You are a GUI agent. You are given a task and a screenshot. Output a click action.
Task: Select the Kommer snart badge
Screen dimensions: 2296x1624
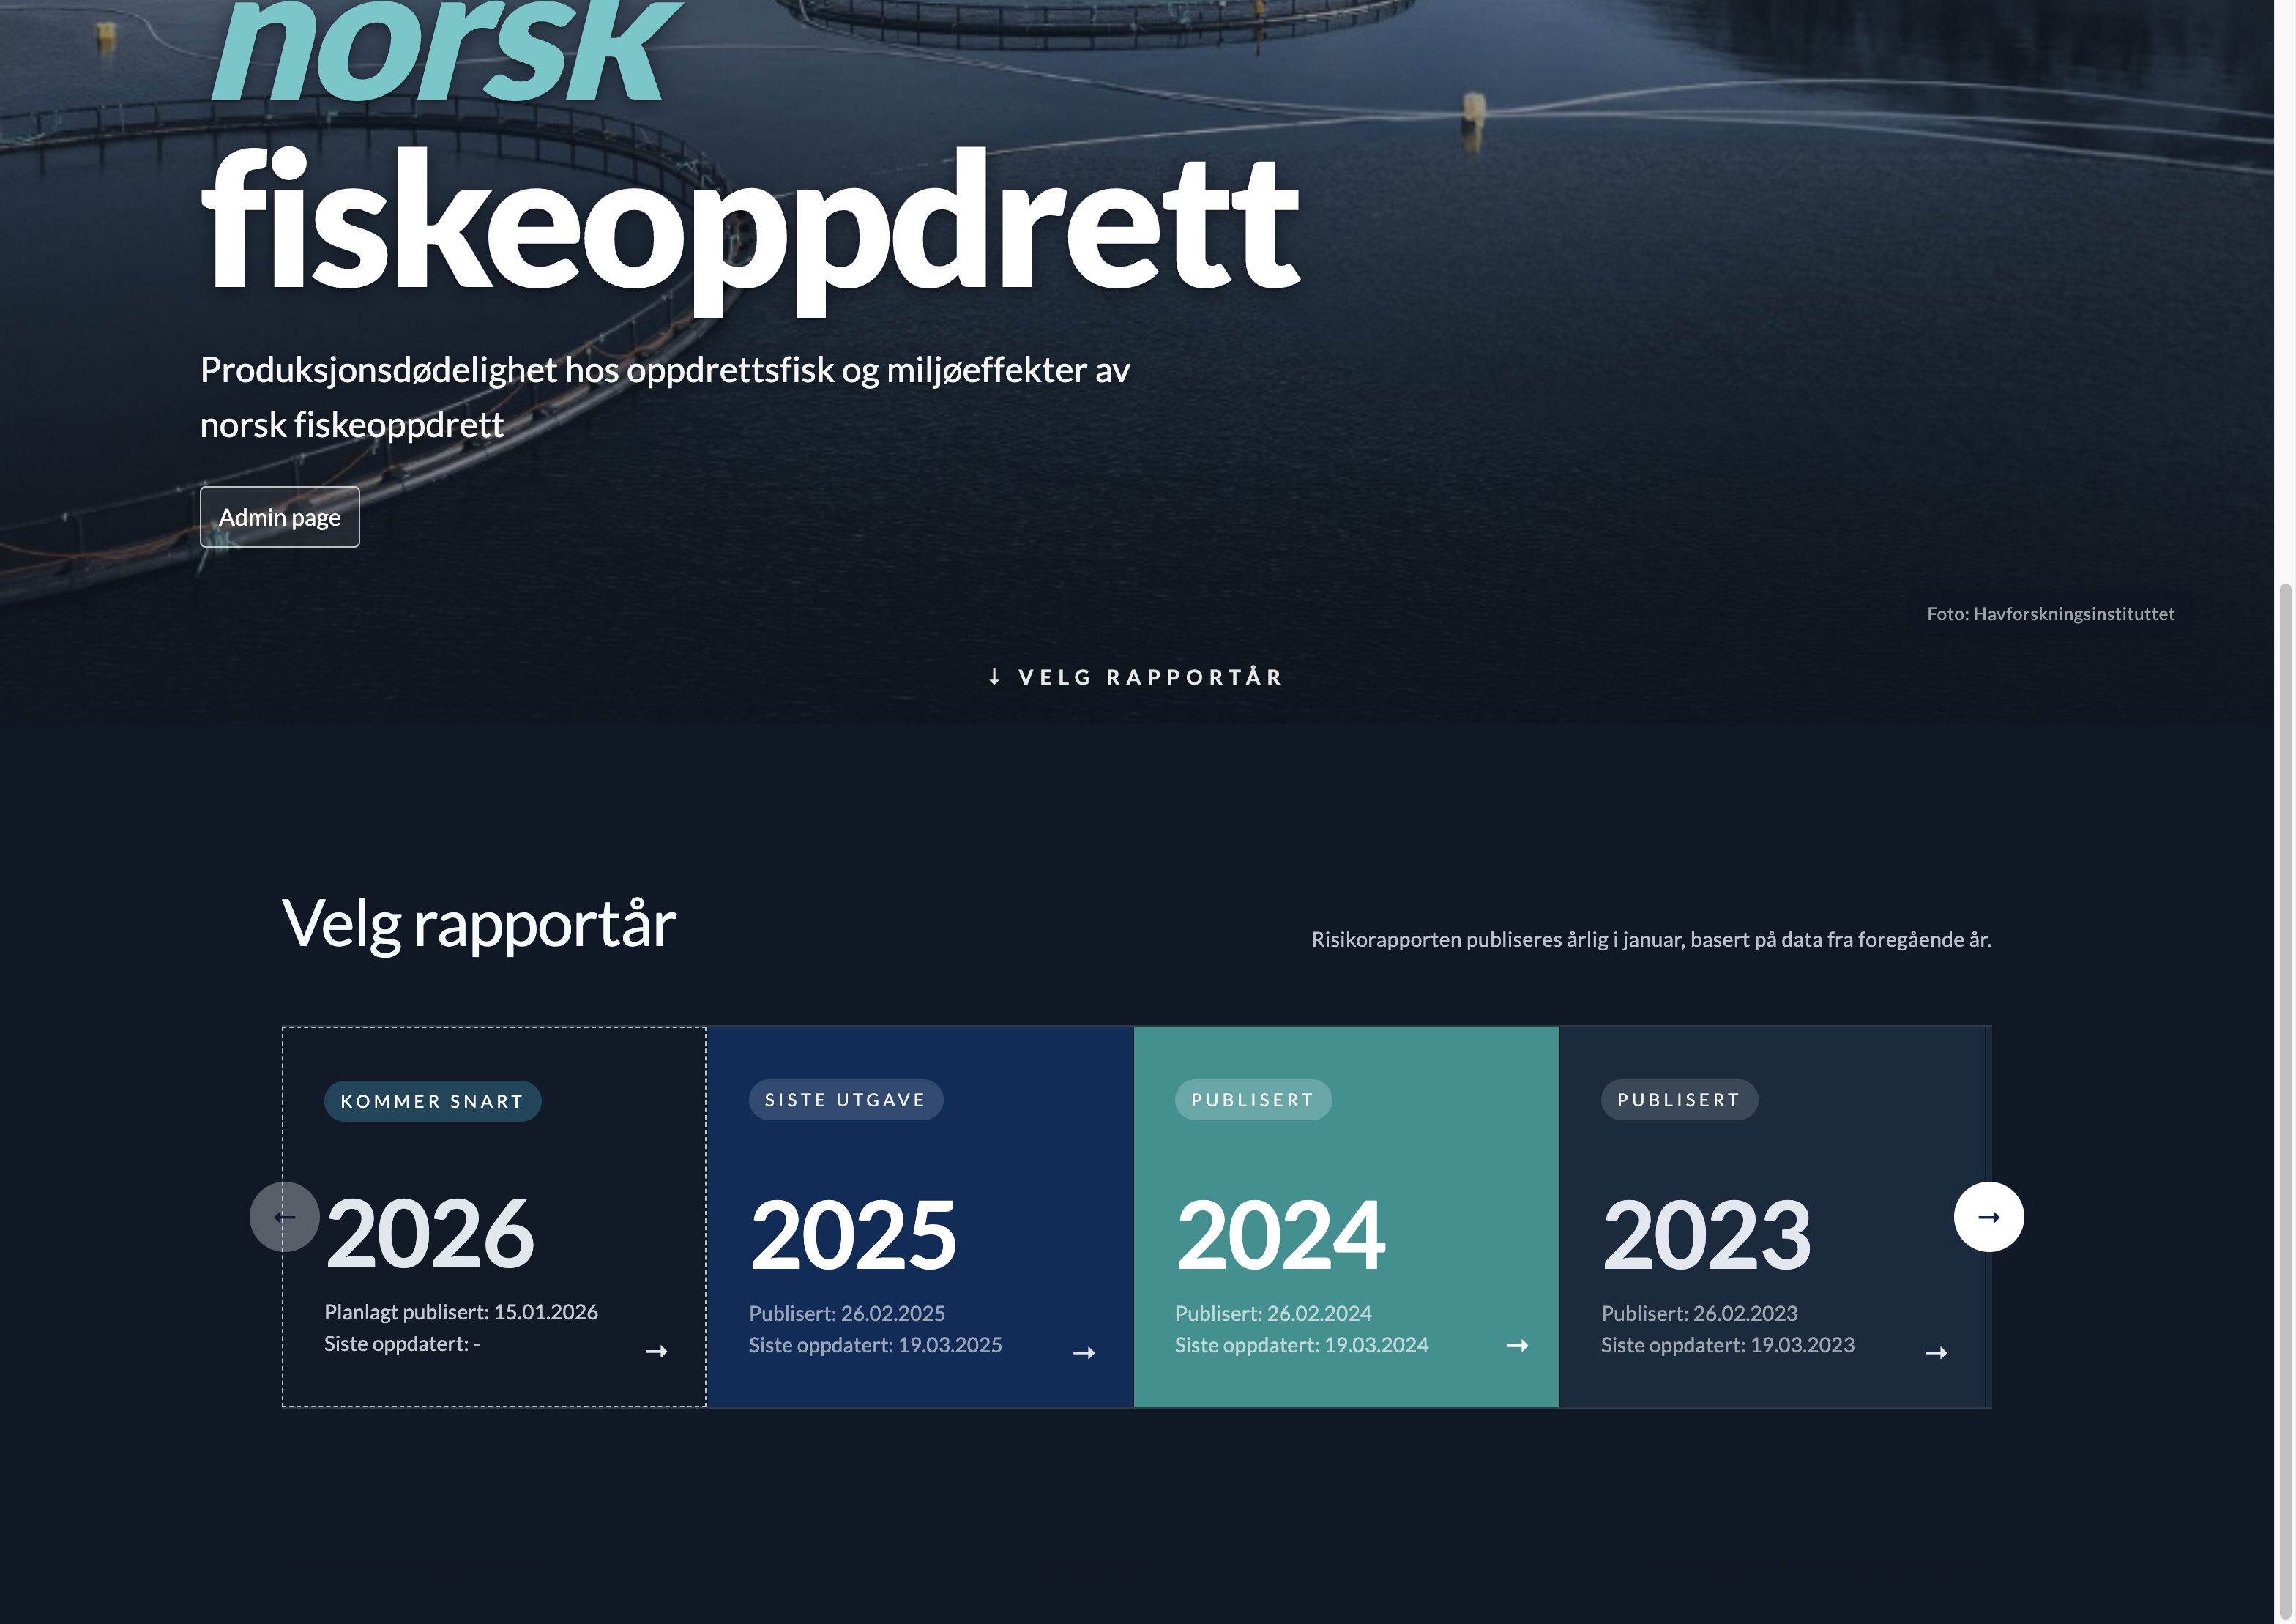coord(432,1101)
